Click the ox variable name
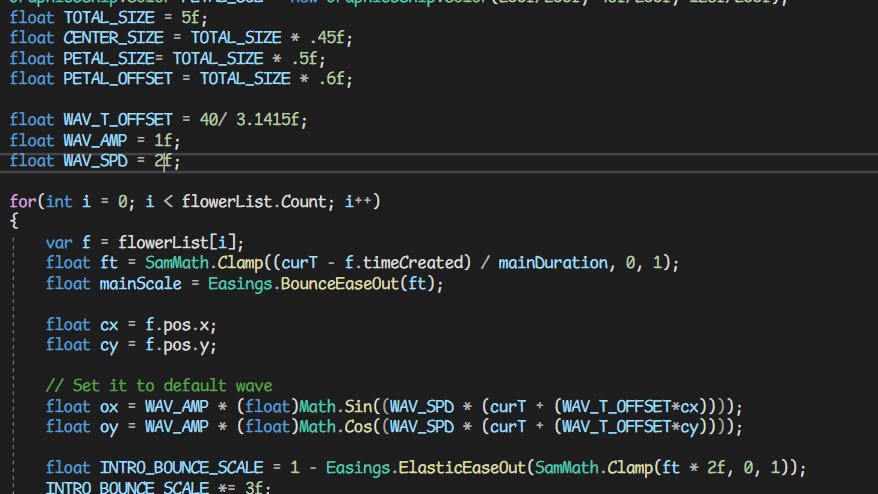The width and height of the screenshot is (878, 494). pos(109,407)
